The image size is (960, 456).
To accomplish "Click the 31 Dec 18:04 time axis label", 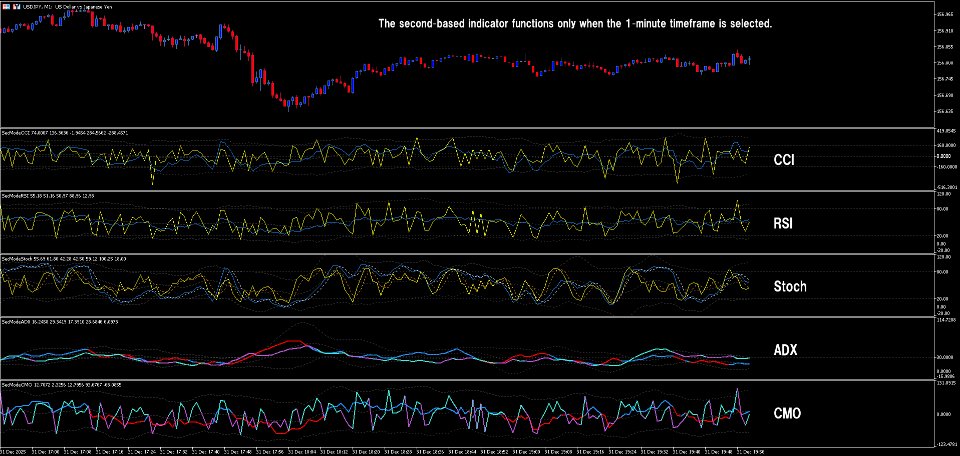I will click(x=304, y=452).
